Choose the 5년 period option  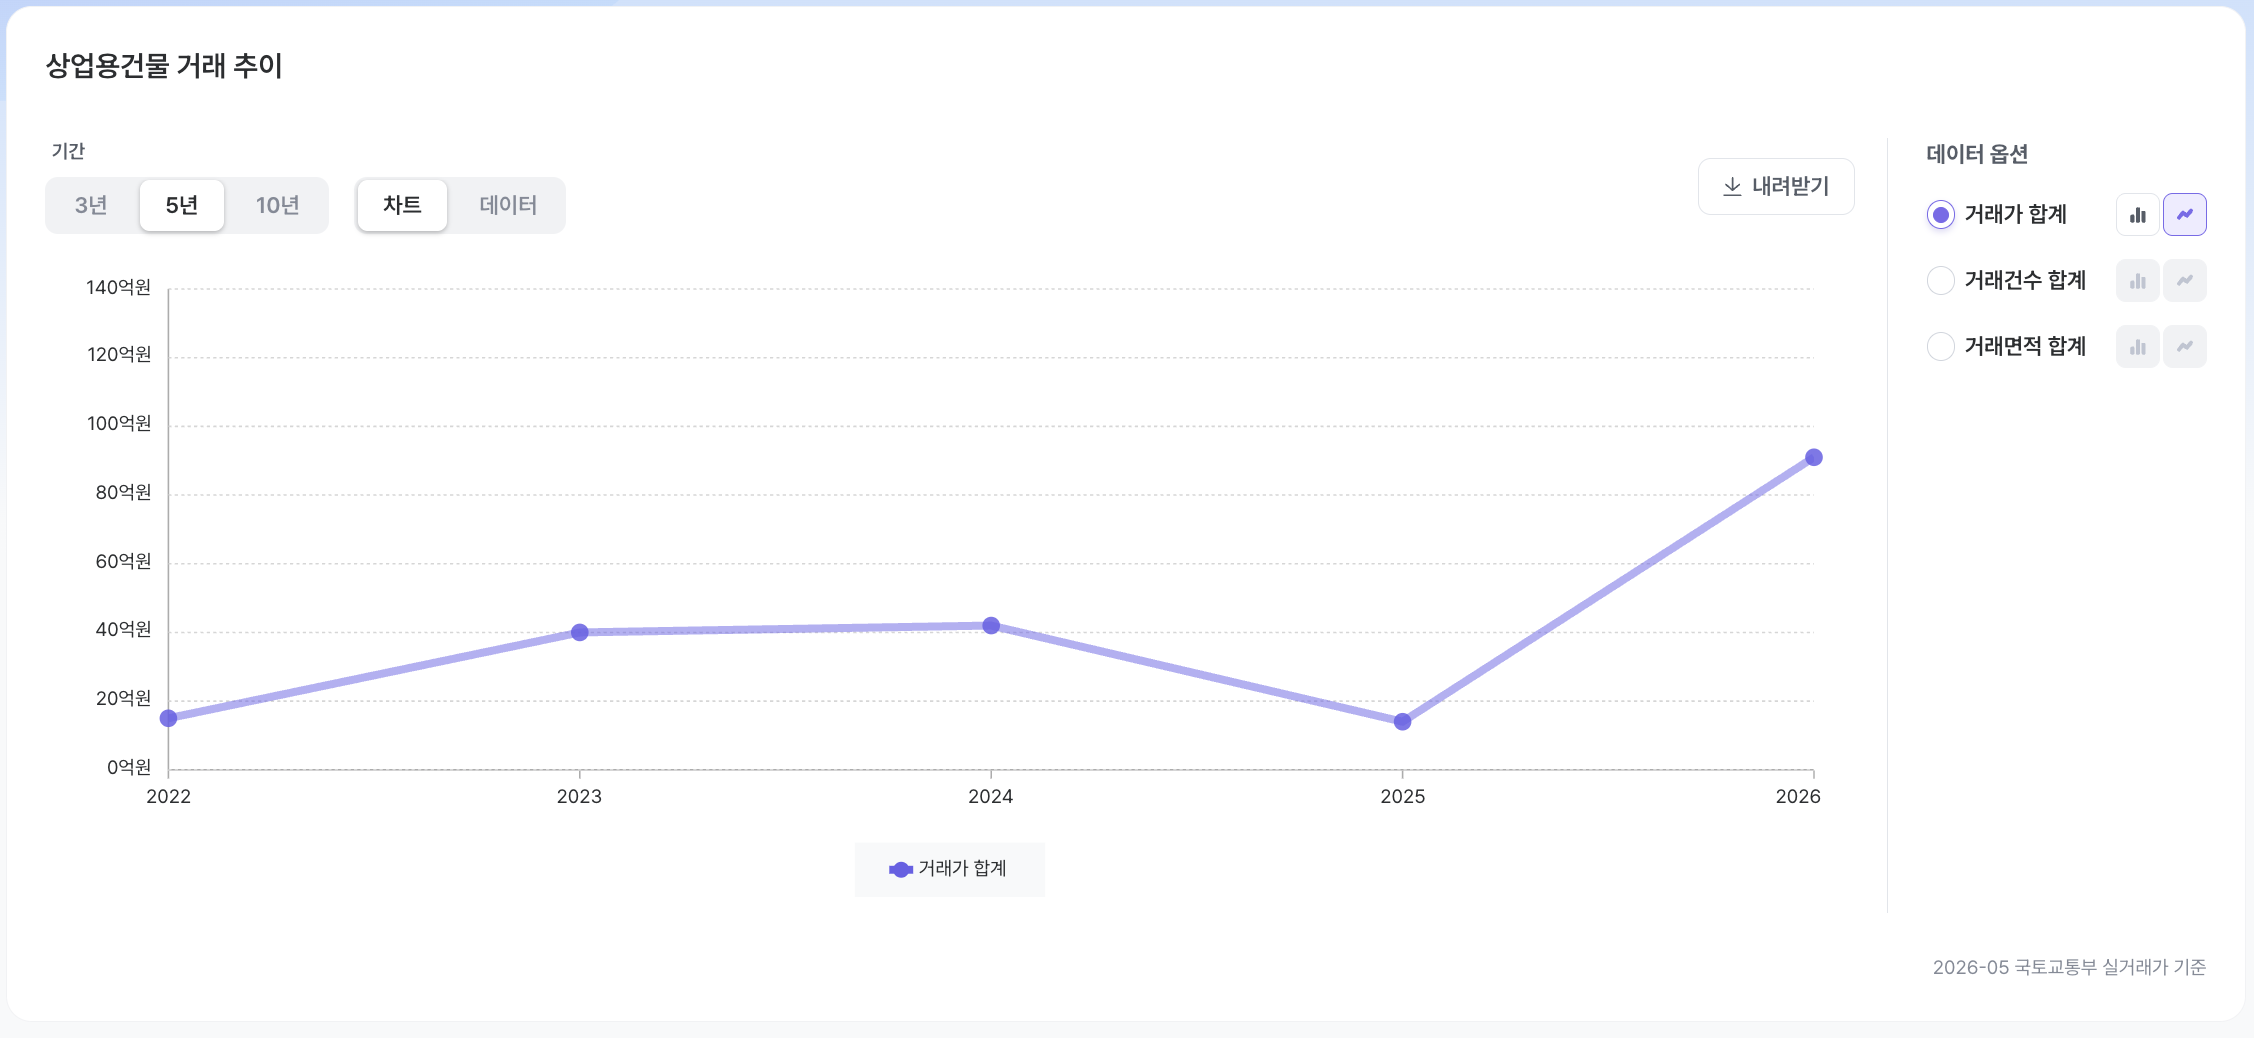[x=182, y=205]
